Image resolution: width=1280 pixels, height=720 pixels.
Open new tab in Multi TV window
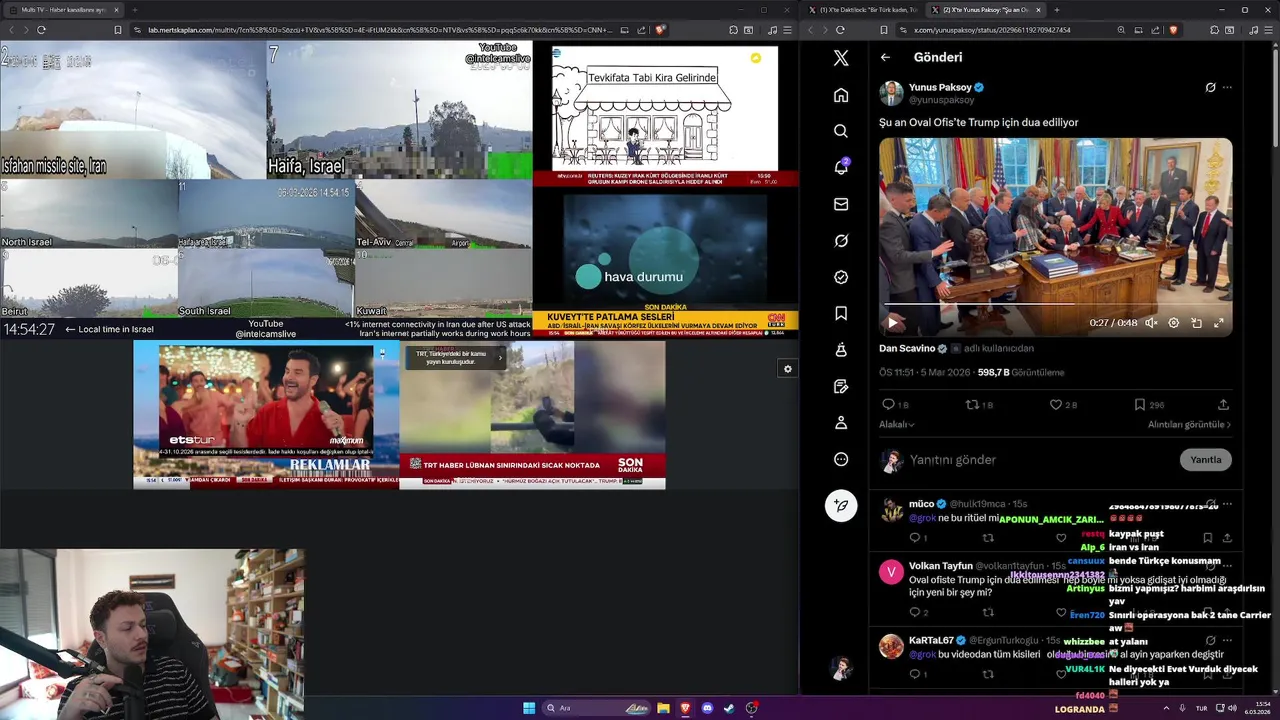pos(134,10)
